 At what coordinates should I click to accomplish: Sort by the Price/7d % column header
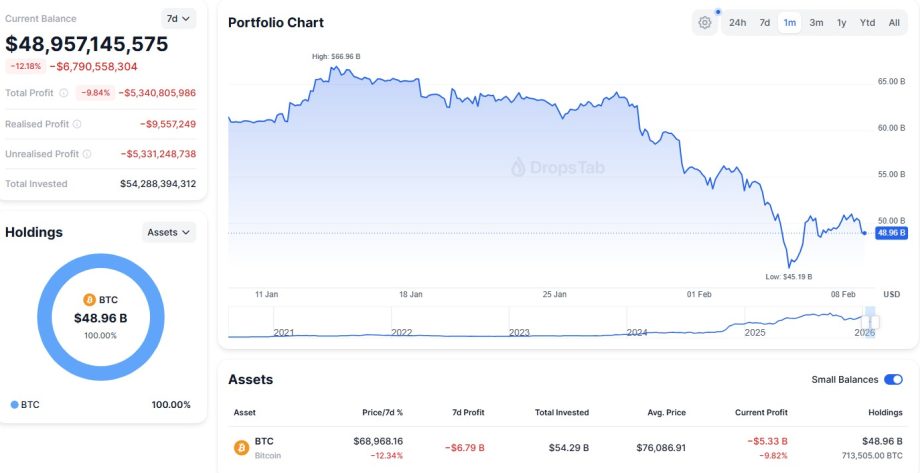[378, 412]
